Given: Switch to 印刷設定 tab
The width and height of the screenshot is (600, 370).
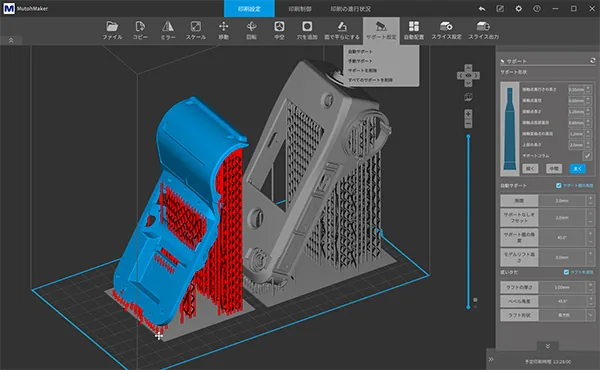Looking at the screenshot, I should click(249, 8).
